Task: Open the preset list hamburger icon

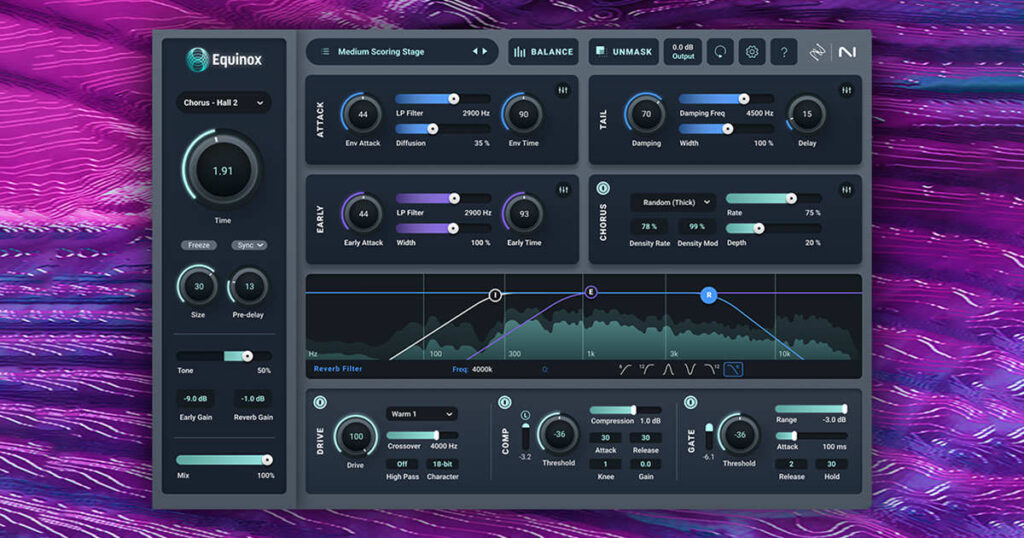Action: (325, 52)
